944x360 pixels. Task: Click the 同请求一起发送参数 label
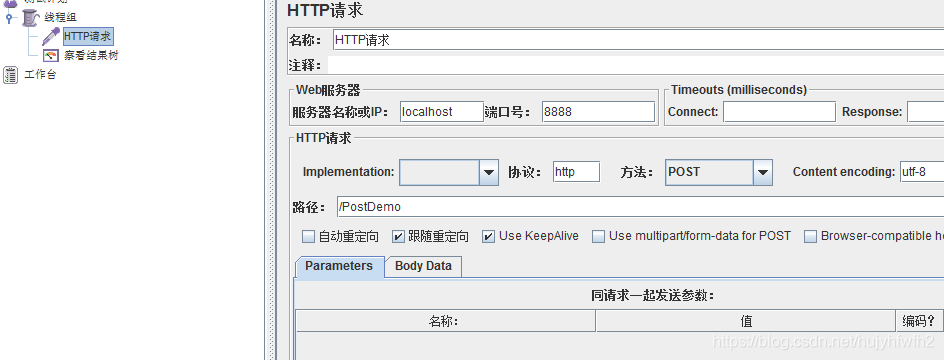[x=653, y=296]
